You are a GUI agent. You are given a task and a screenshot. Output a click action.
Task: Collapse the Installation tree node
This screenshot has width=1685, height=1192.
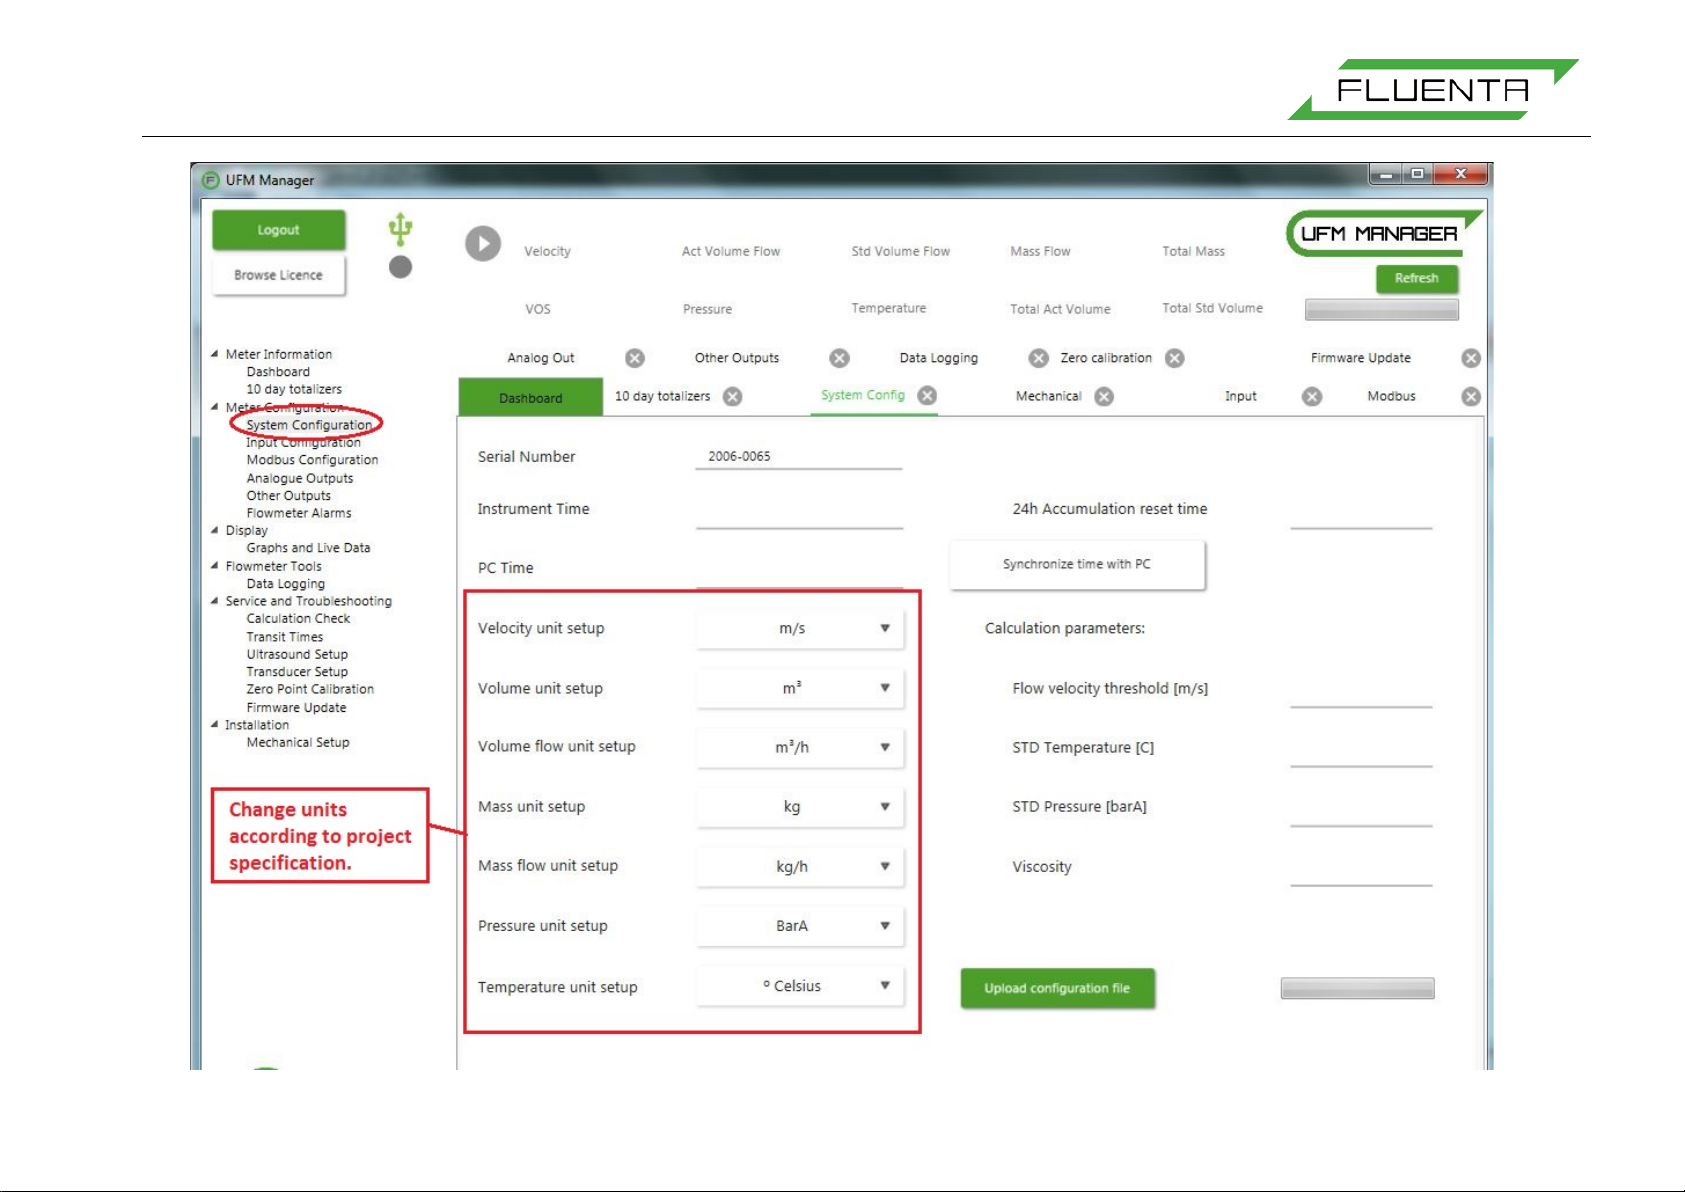pyautogui.click(x=215, y=725)
